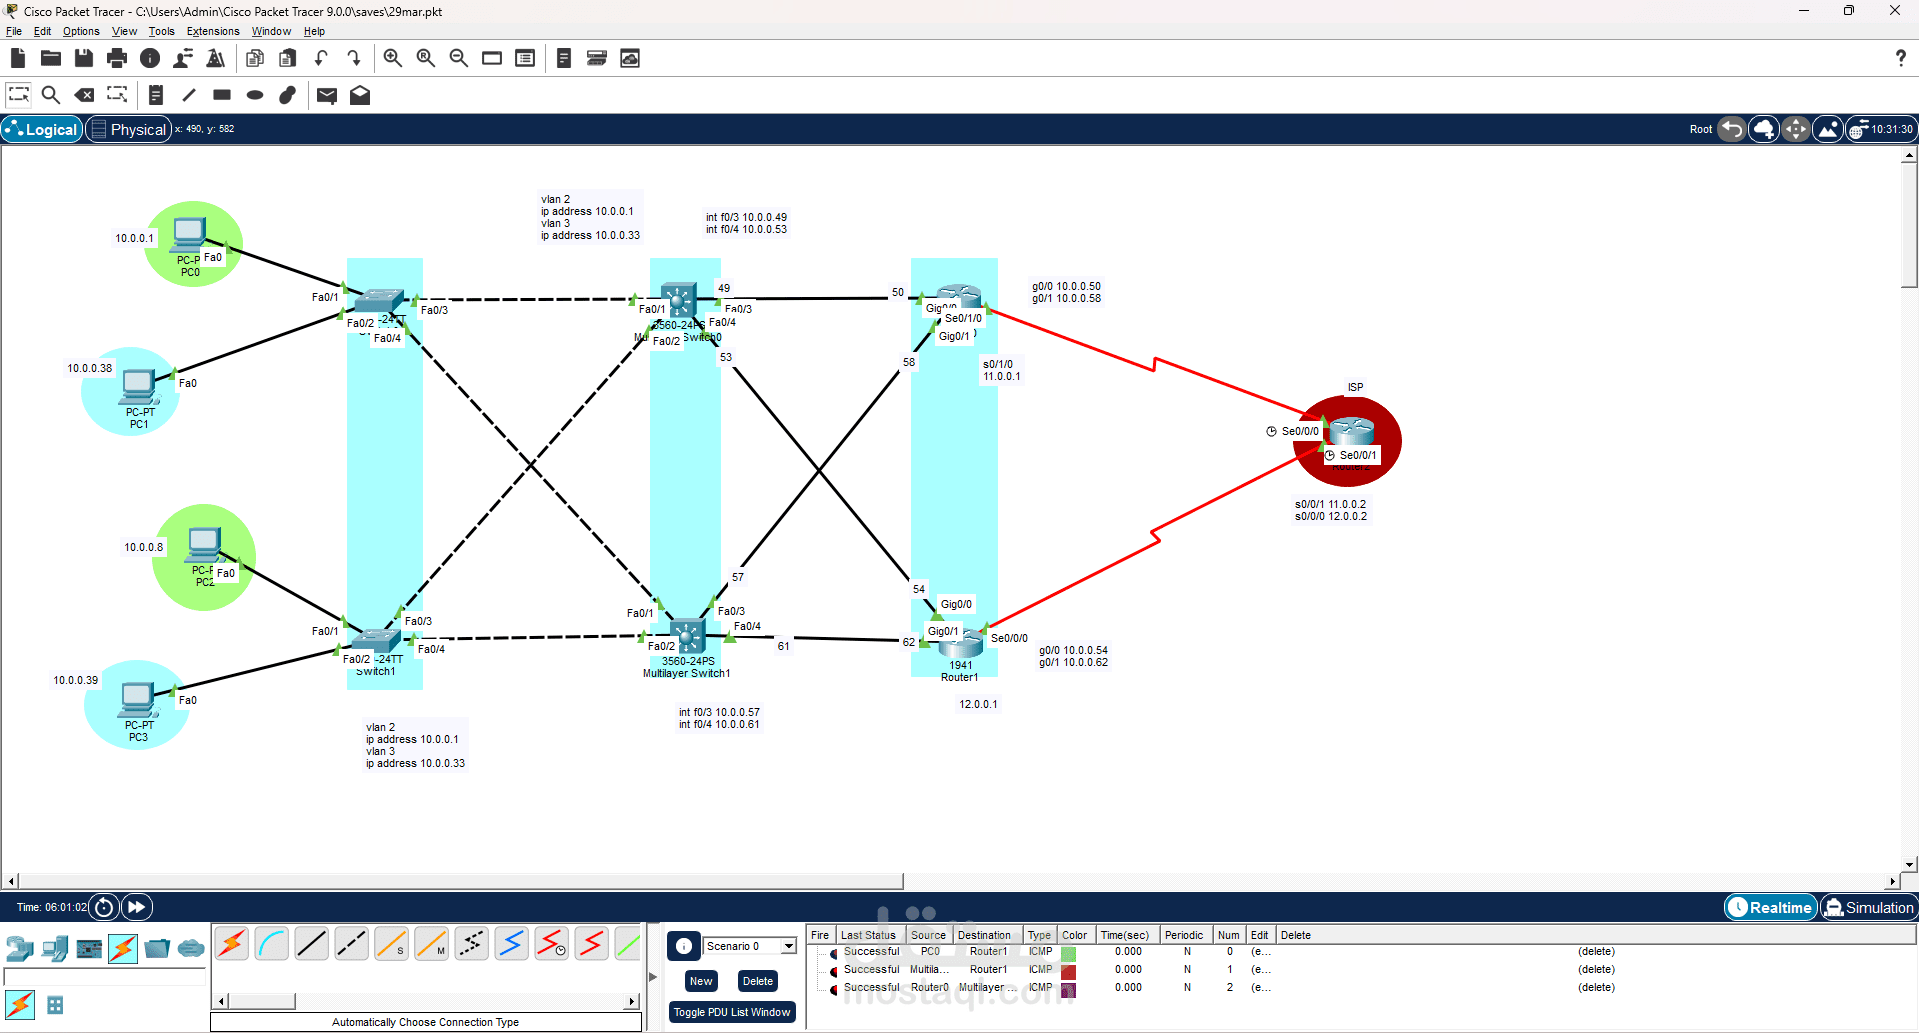The width and height of the screenshot is (1919, 1033).
Task: Create a new file via toolbar icon
Action: (x=18, y=58)
